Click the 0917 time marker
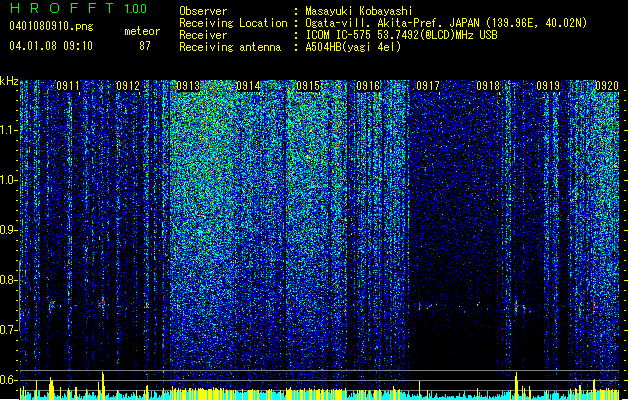This screenshot has width=629, height=400. 428,86
